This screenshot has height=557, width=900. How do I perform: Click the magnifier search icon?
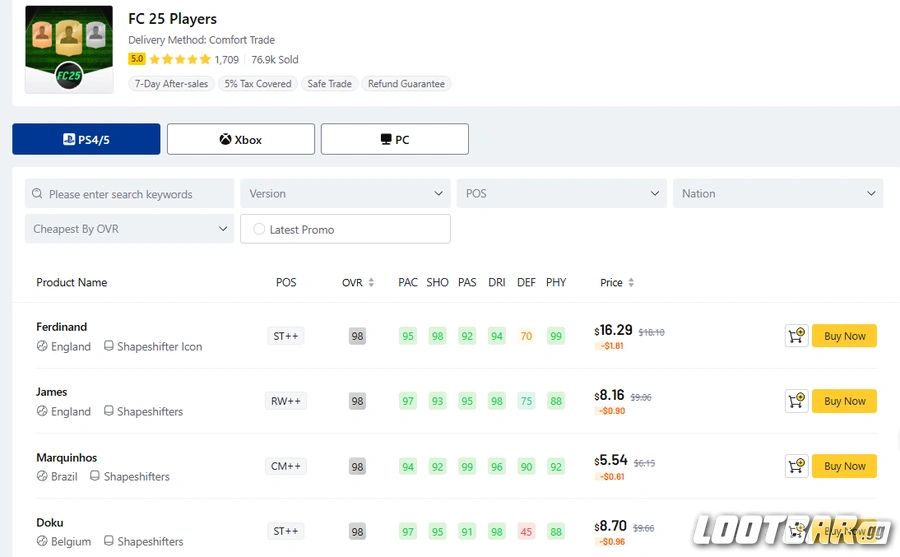tap(38, 194)
